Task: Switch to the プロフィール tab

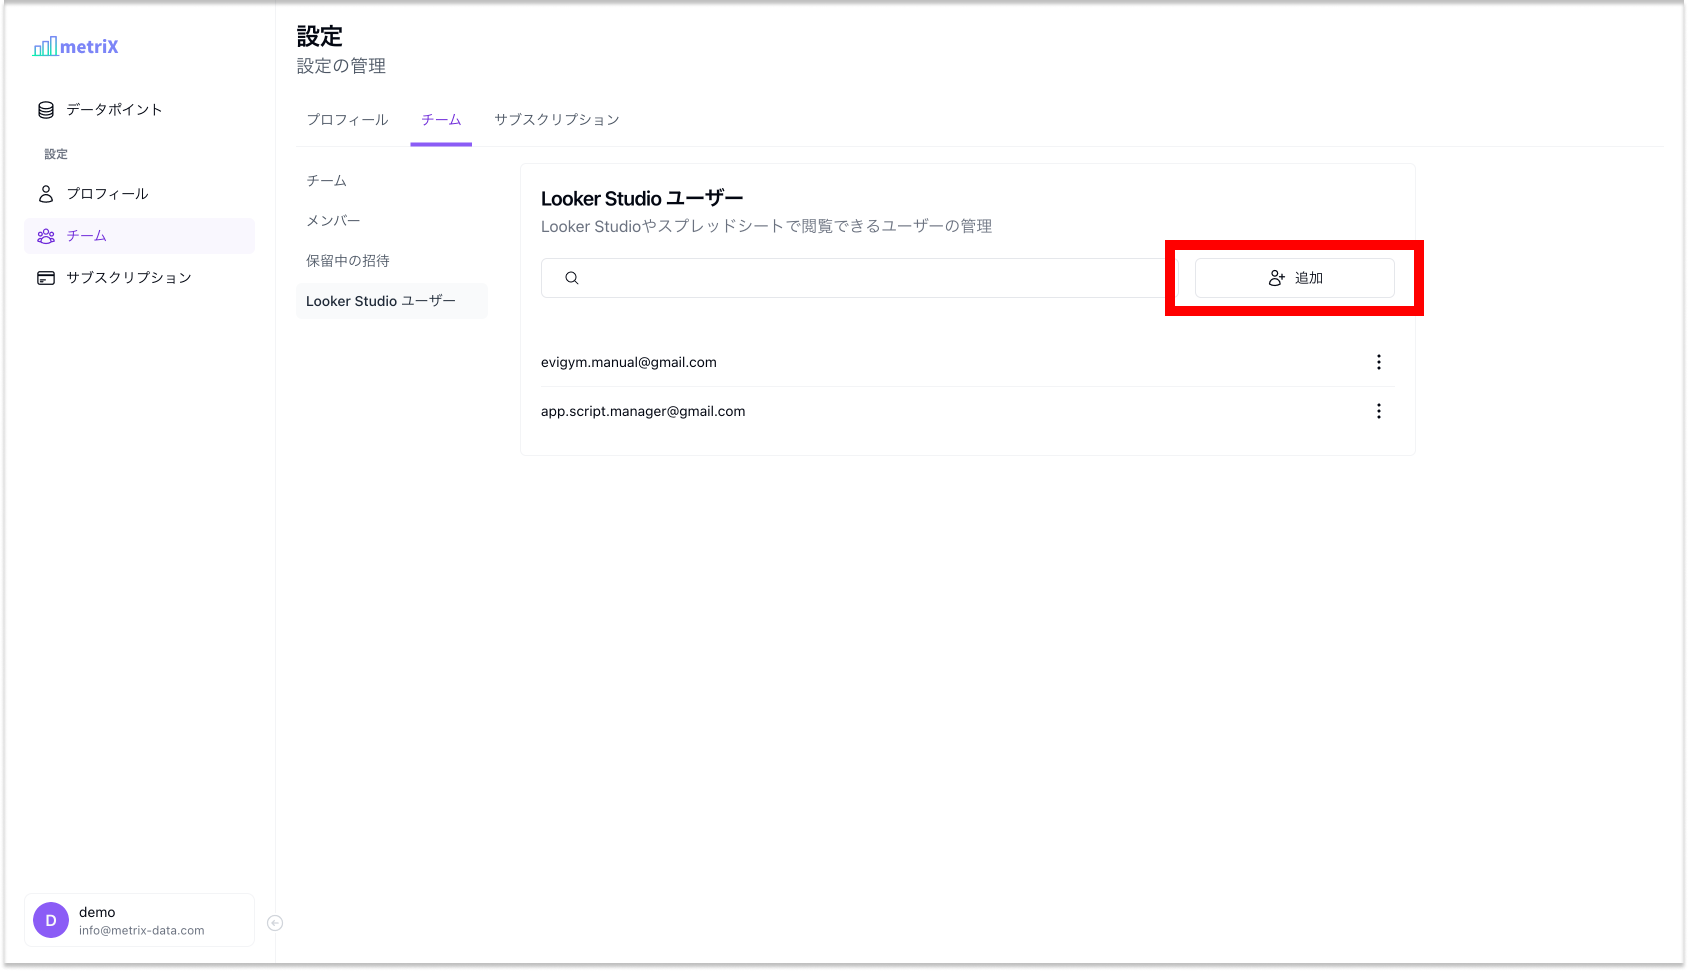Action: tap(347, 120)
